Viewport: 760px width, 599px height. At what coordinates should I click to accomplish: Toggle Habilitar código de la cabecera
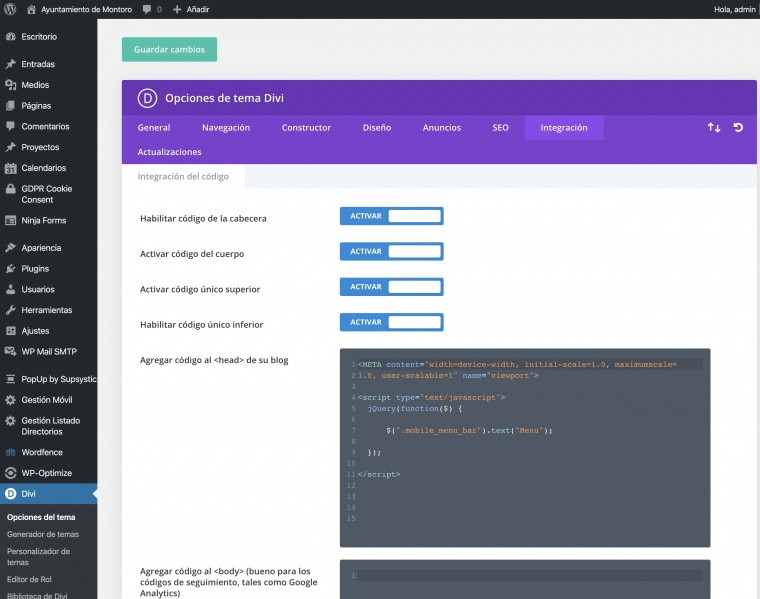[391, 216]
